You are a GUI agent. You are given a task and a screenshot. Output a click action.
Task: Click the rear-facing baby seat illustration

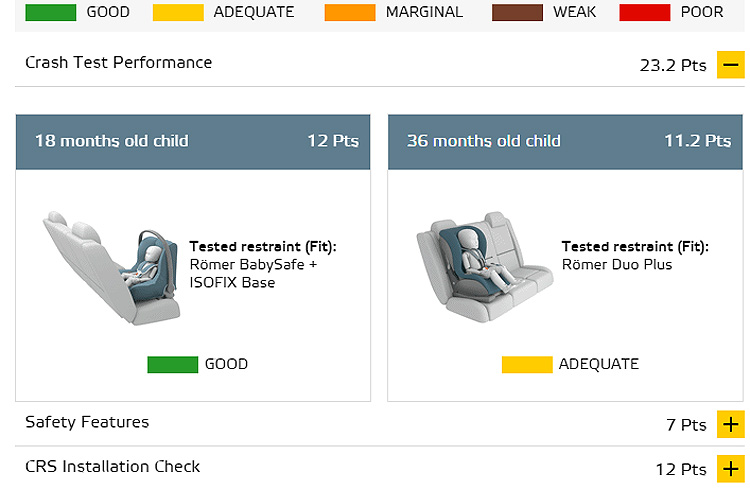coord(112,268)
